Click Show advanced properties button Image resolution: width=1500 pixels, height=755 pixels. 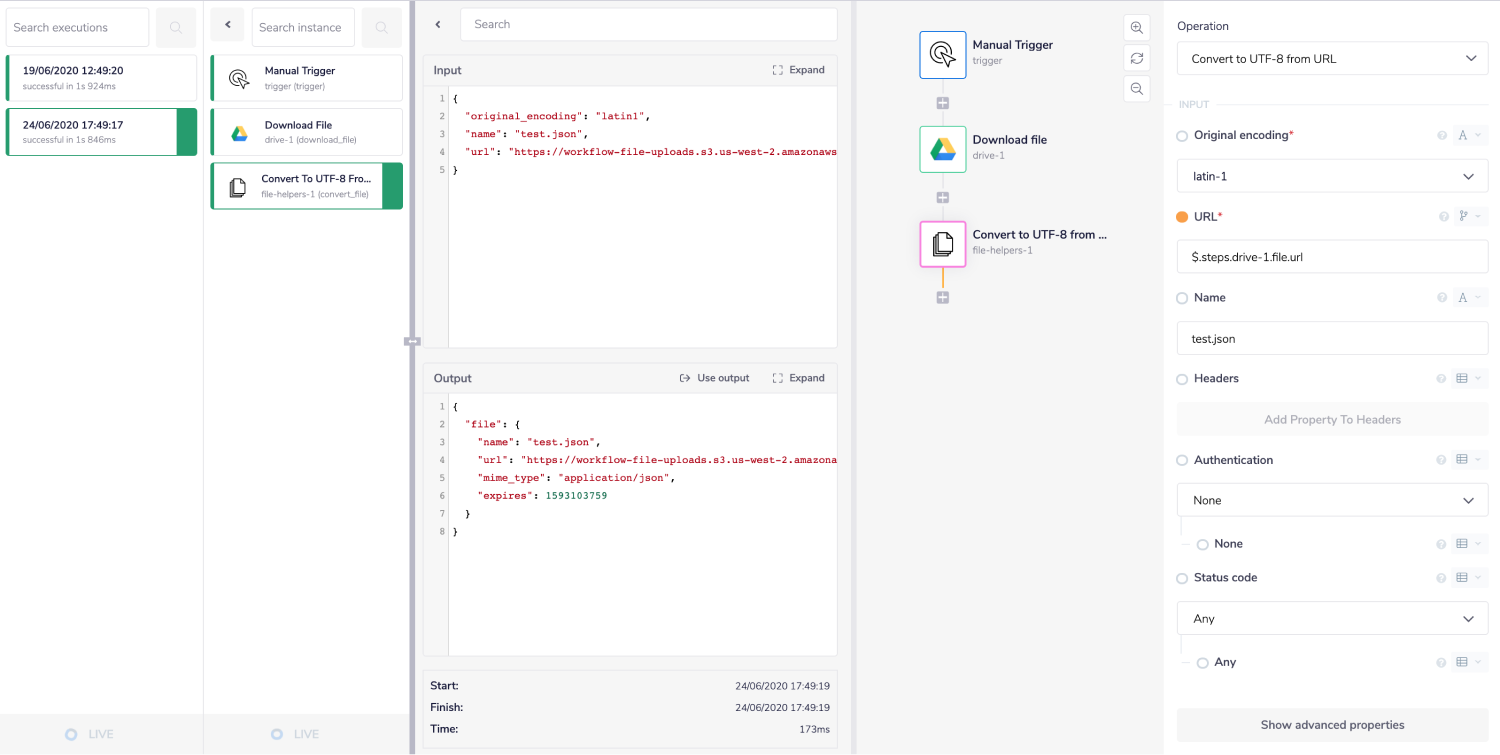[x=1332, y=725]
